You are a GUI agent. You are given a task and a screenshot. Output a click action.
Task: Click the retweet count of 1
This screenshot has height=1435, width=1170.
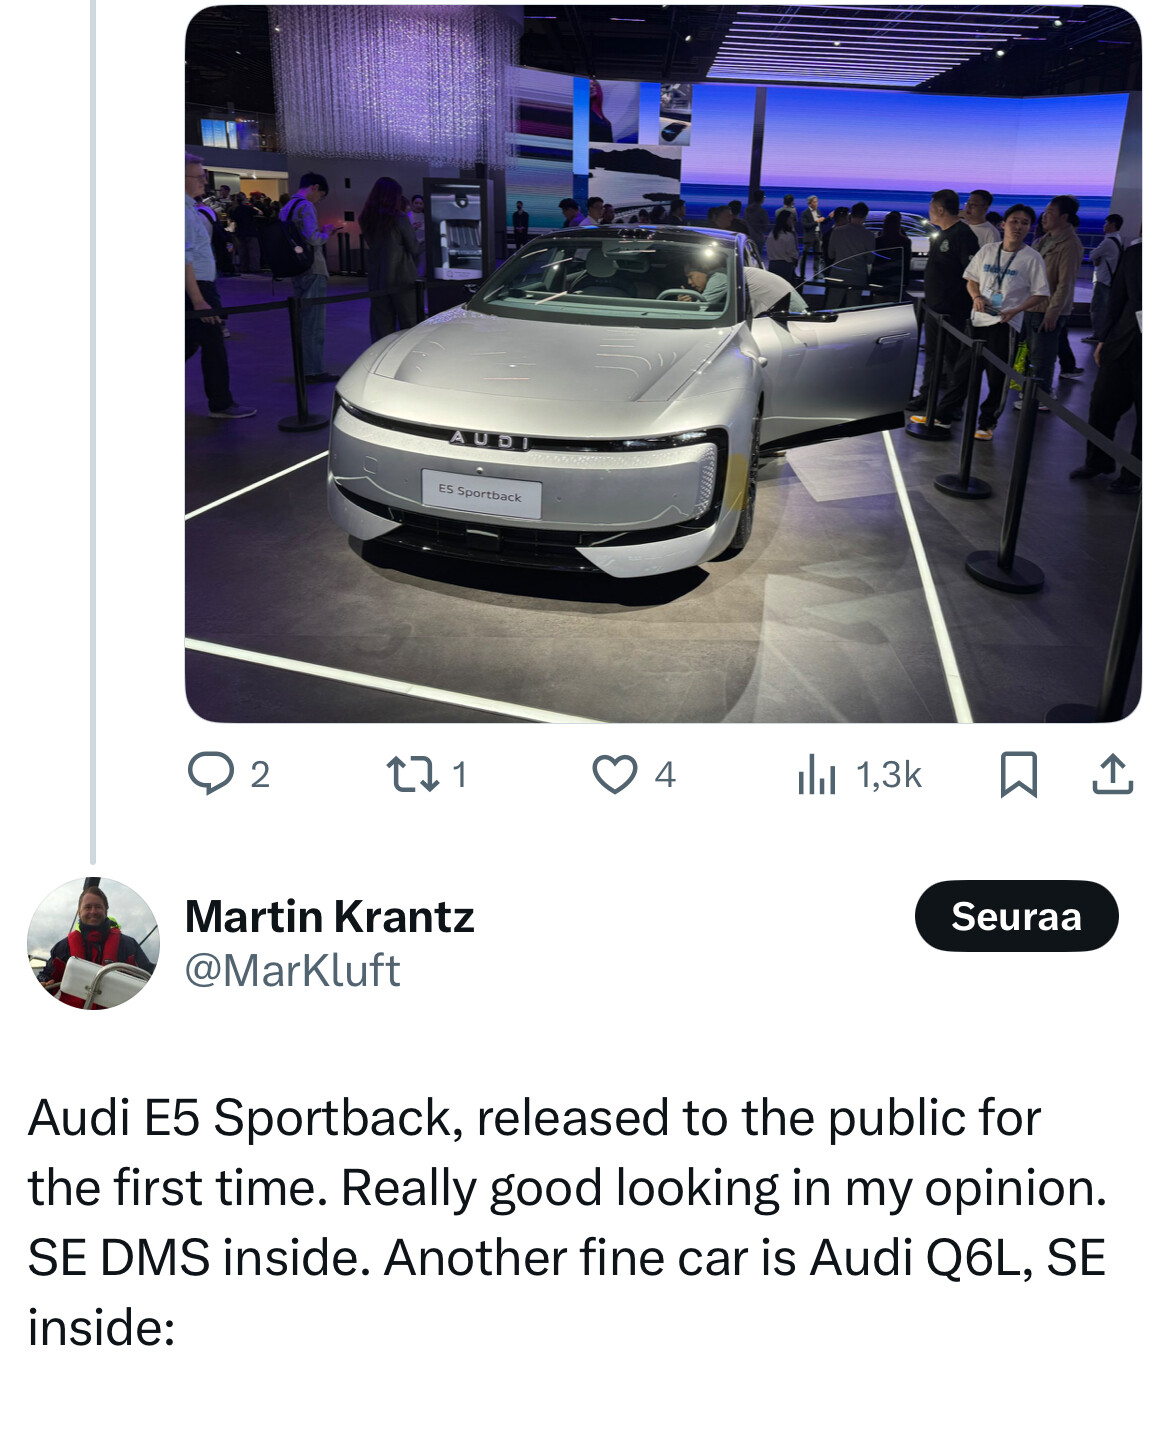(x=459, y=774)
